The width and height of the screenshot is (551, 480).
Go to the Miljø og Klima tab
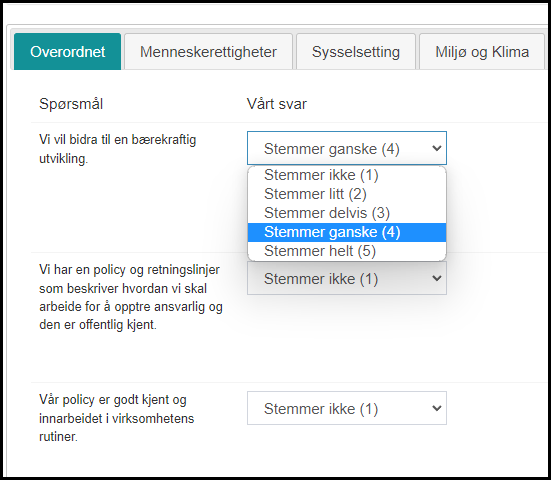(x=482, y=52)
